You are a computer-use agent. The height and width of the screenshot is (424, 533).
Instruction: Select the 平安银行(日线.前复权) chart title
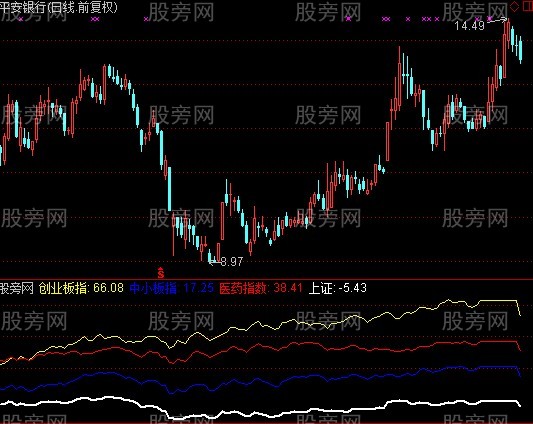coord(58,6)
